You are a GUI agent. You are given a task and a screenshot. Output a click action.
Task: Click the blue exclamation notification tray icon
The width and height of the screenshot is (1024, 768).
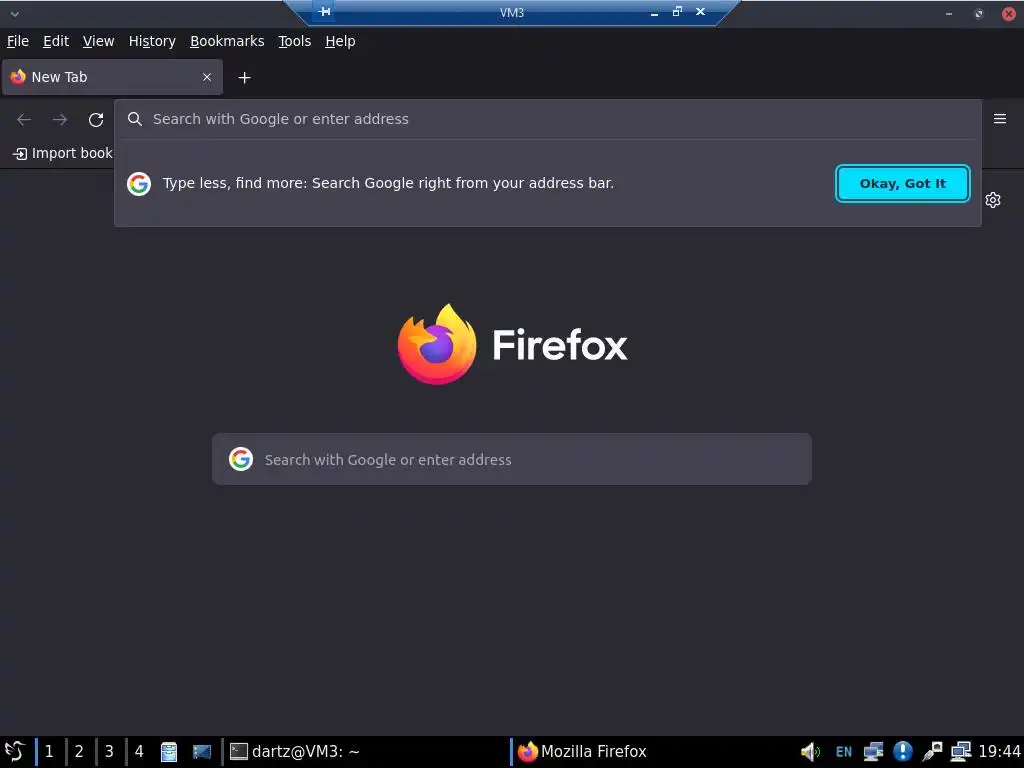coord(903,752)
